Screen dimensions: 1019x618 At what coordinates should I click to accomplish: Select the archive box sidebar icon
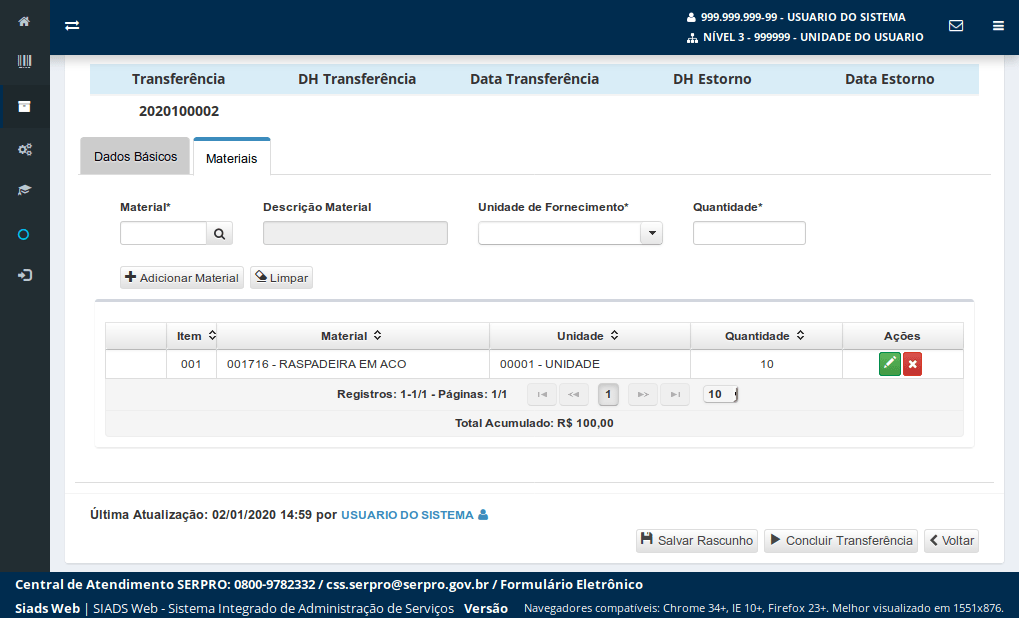tap(24, 107)
